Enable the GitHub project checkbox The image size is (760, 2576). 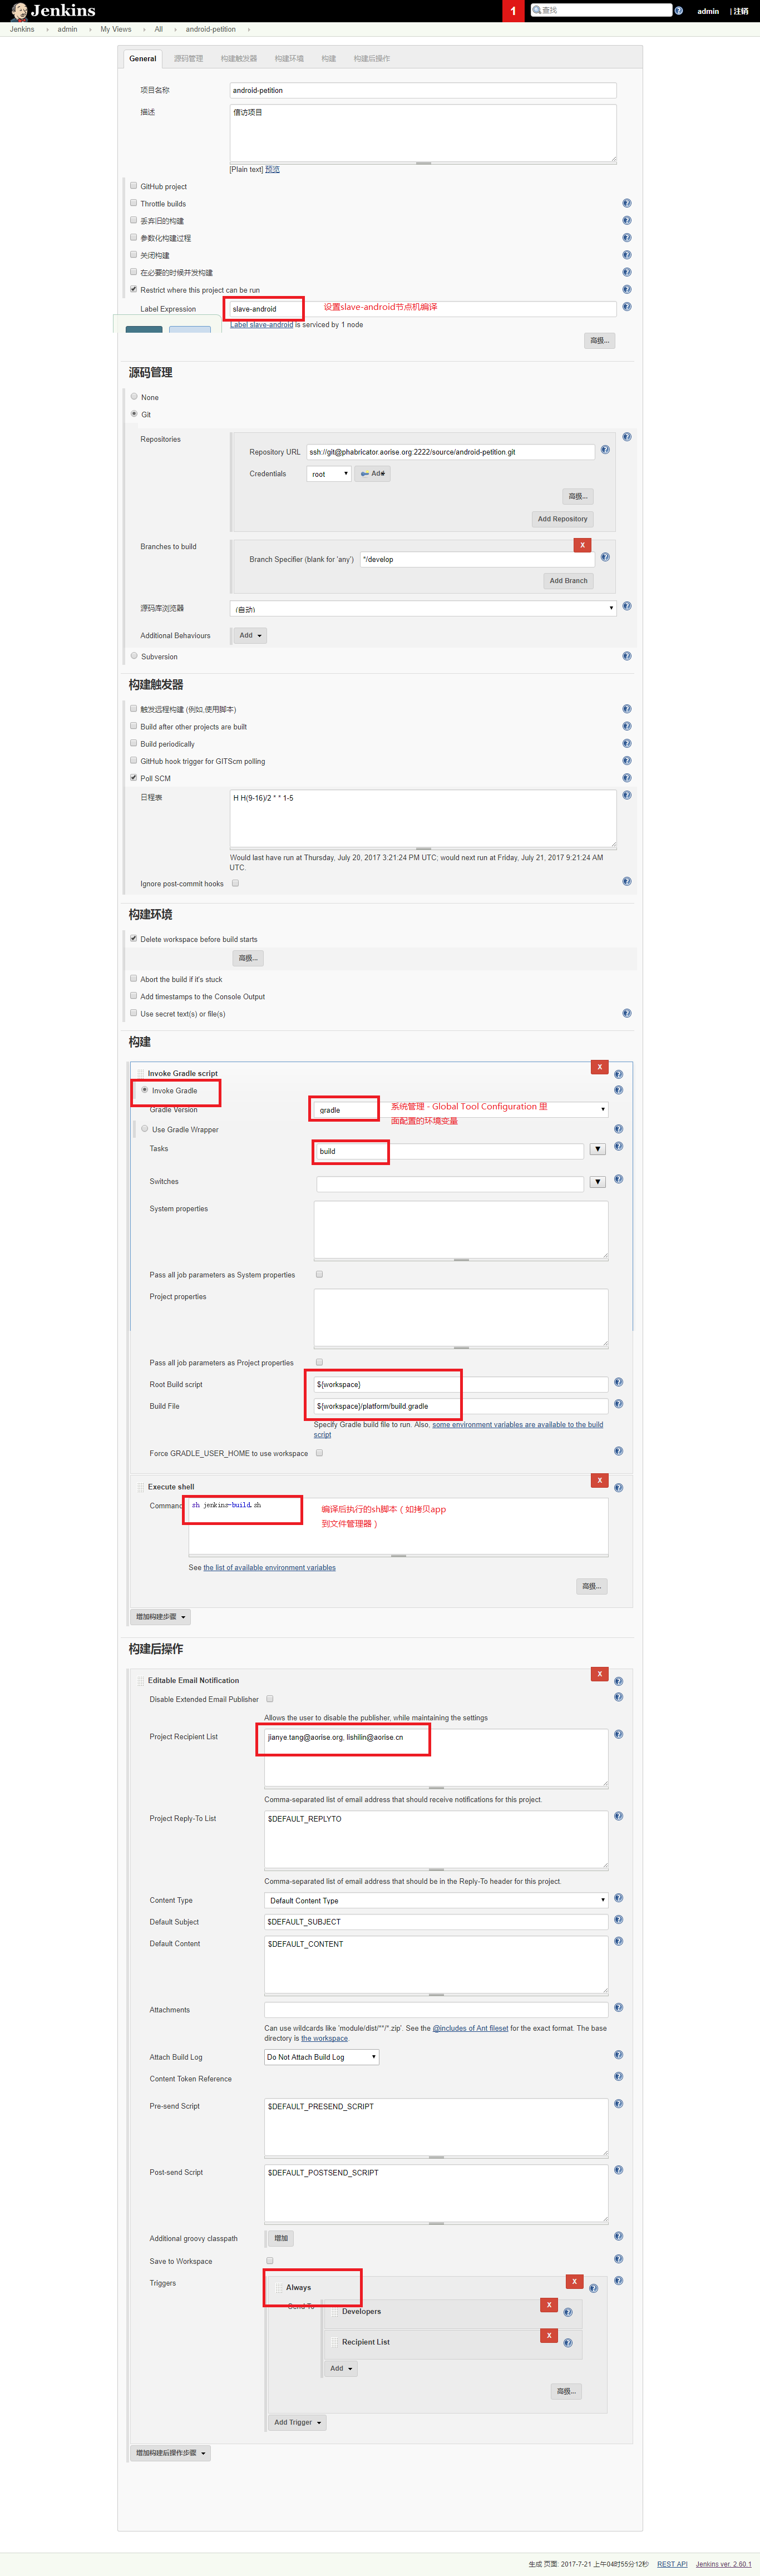coord(133,186)
